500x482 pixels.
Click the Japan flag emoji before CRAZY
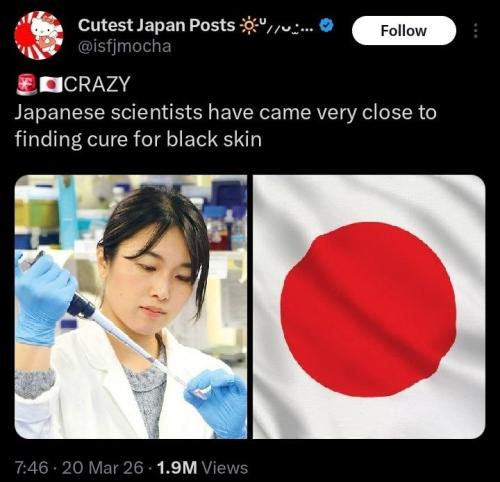(51, 85)
